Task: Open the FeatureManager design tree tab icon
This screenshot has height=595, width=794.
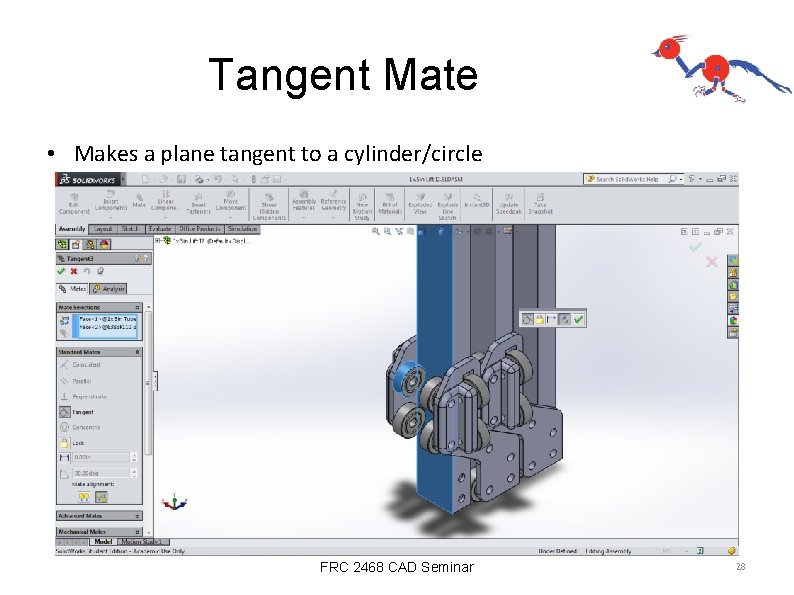Action: click(62, 245)
